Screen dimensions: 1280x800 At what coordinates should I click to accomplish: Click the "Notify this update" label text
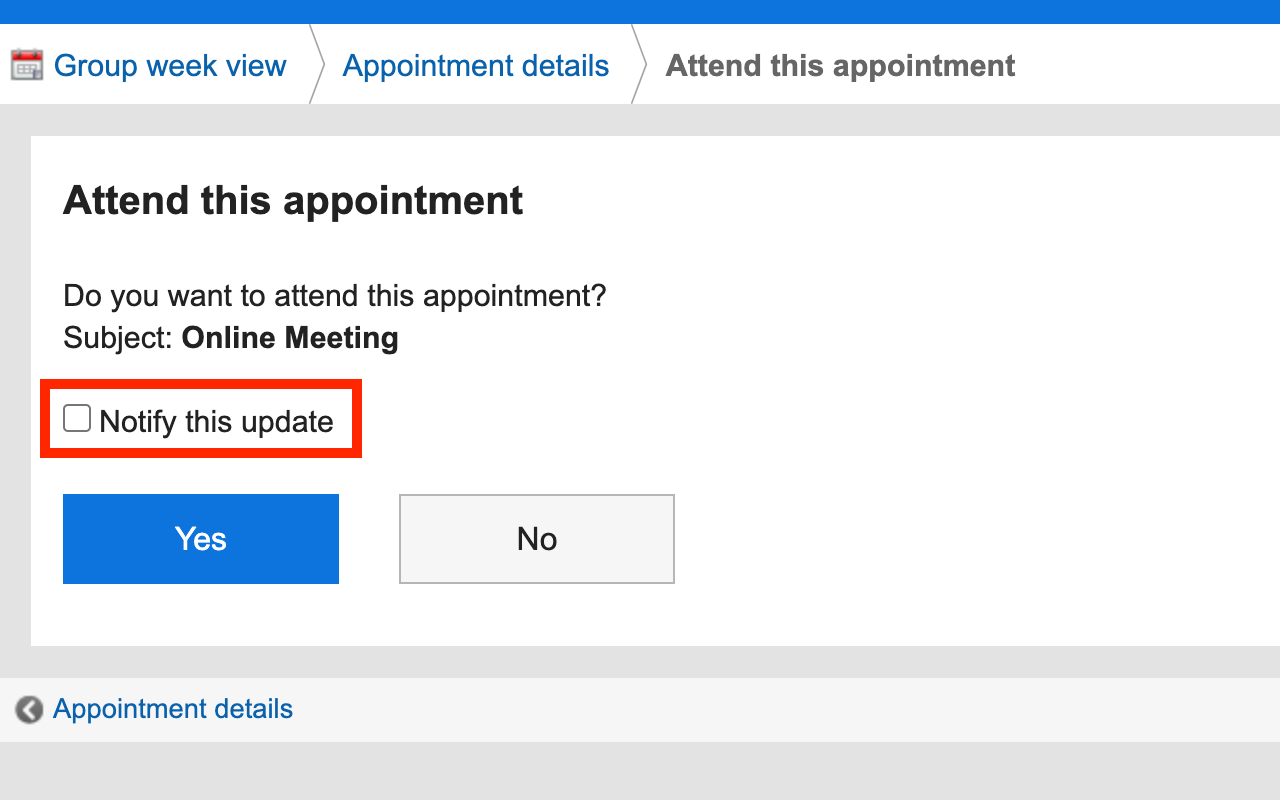coord(216,421)
